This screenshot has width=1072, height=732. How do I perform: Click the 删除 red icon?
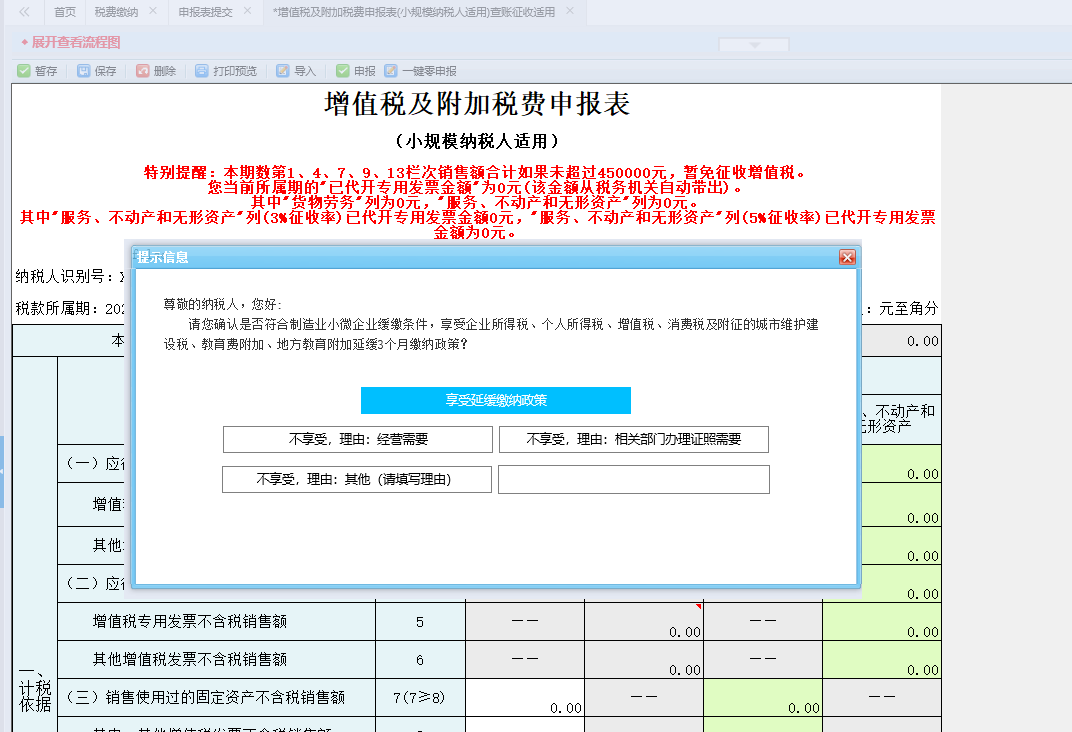(142, 70)
